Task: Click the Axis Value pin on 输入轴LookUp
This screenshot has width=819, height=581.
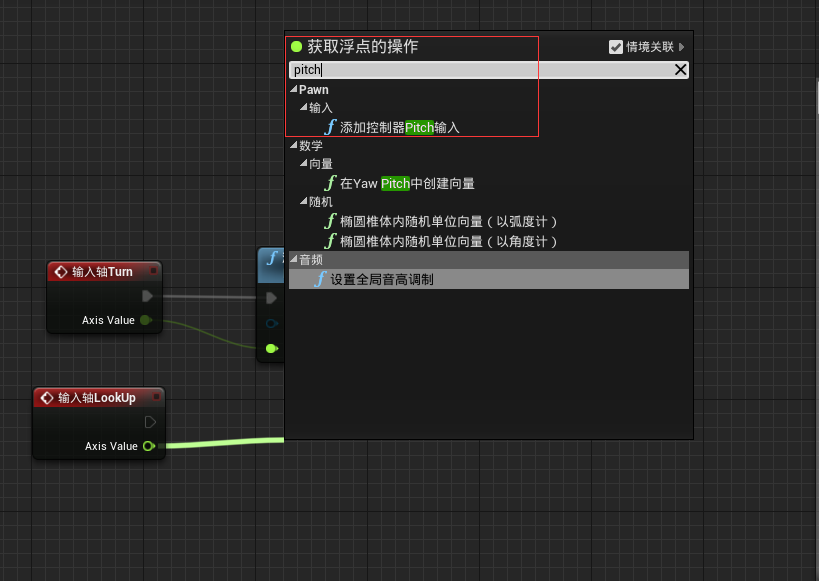Action: (149, 446)
